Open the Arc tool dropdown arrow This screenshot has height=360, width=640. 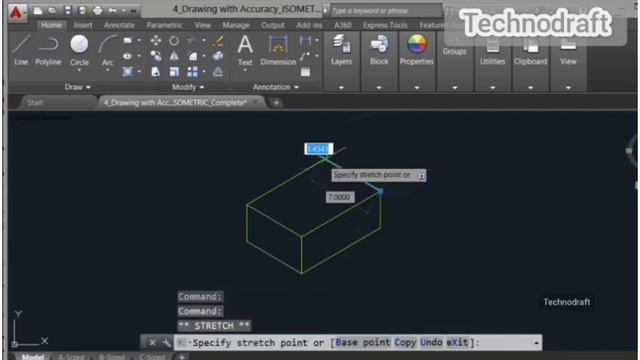click(x=108, y=71)
